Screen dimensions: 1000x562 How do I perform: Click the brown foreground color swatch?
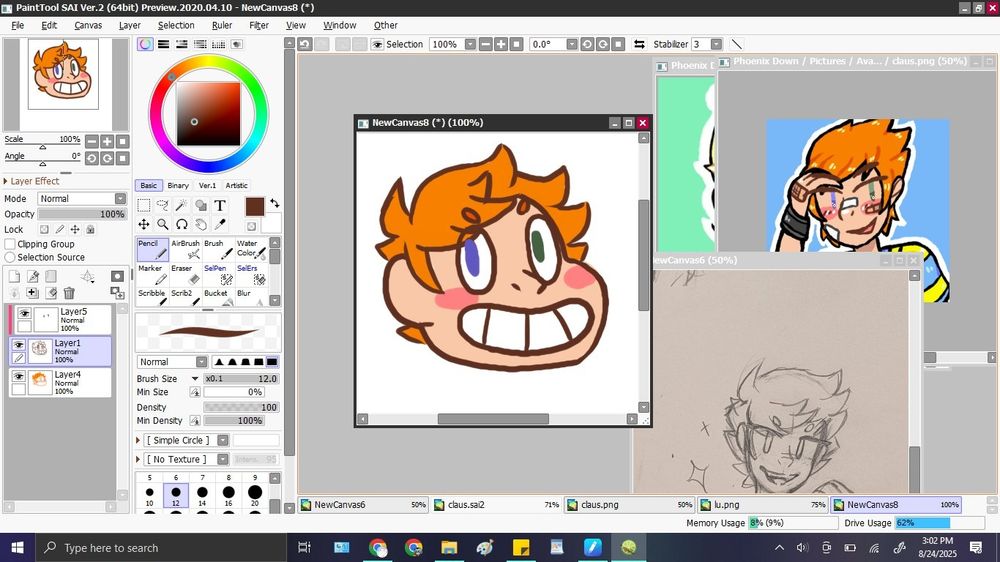coord(254,206)
